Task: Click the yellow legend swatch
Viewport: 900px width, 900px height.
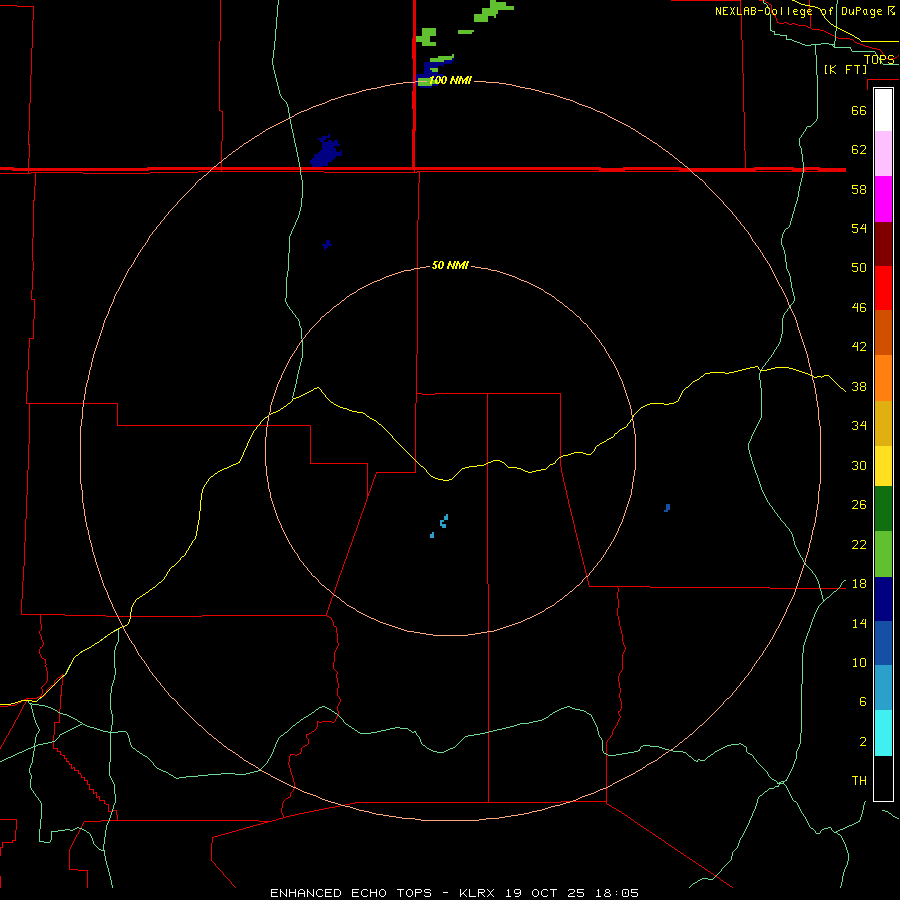Action: point(883,466)
